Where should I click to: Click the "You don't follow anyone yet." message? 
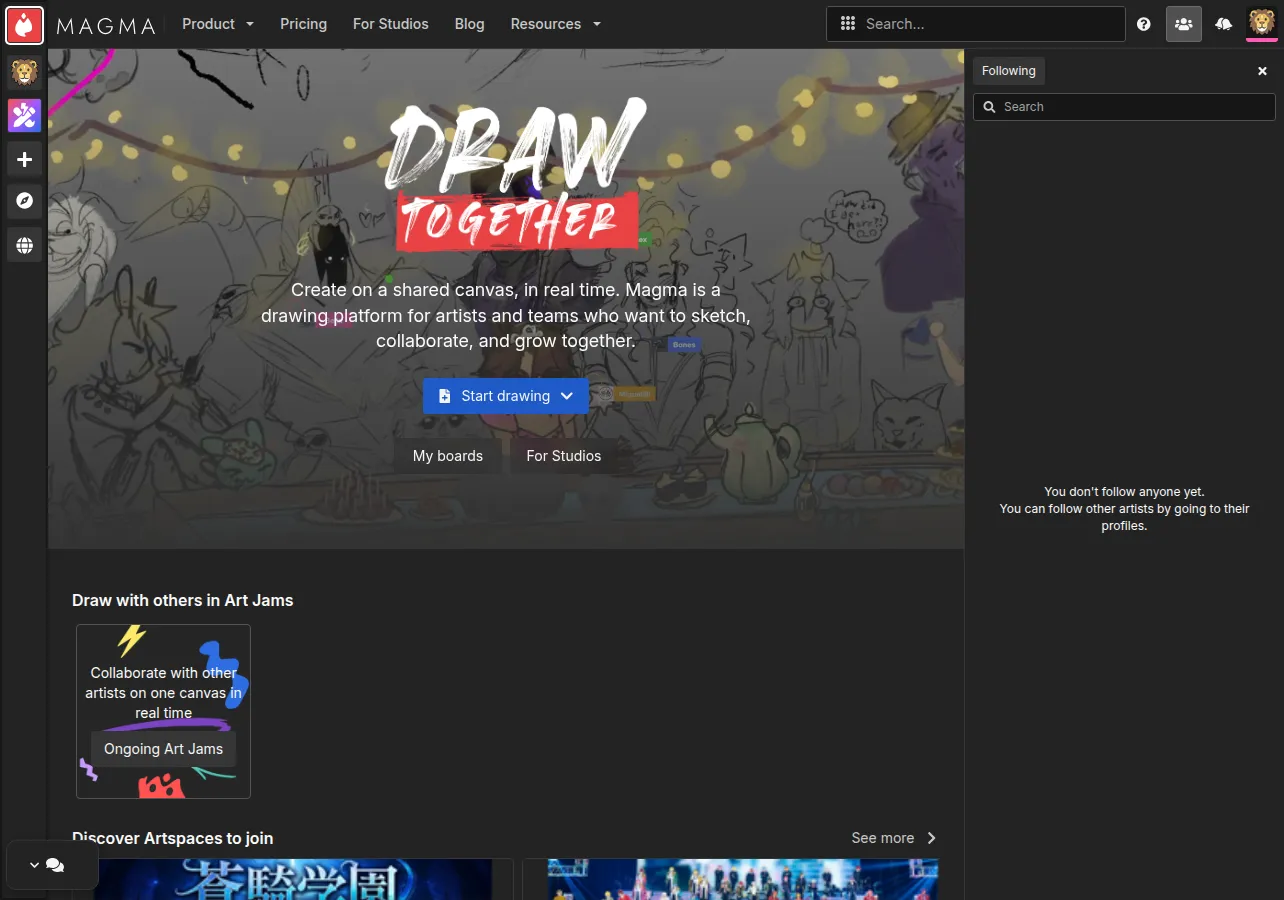click(x=1124, y=492)
